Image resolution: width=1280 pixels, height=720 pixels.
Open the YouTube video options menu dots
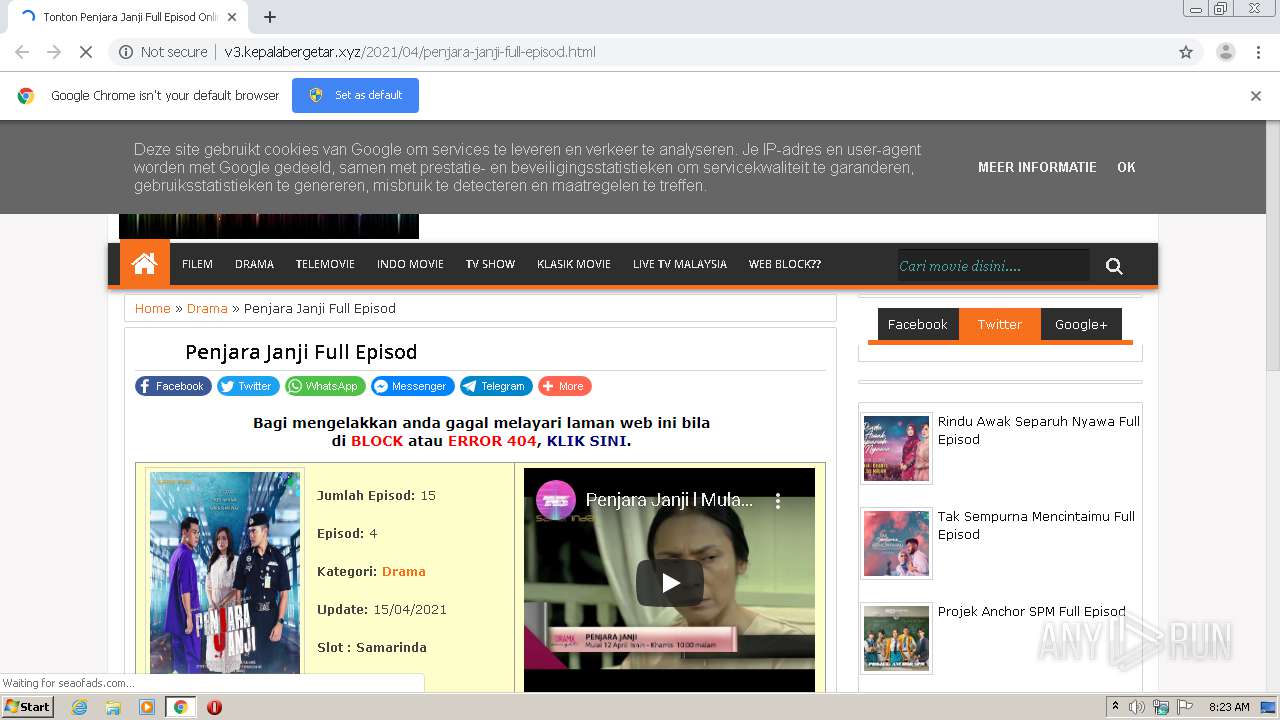click(778, 501)
